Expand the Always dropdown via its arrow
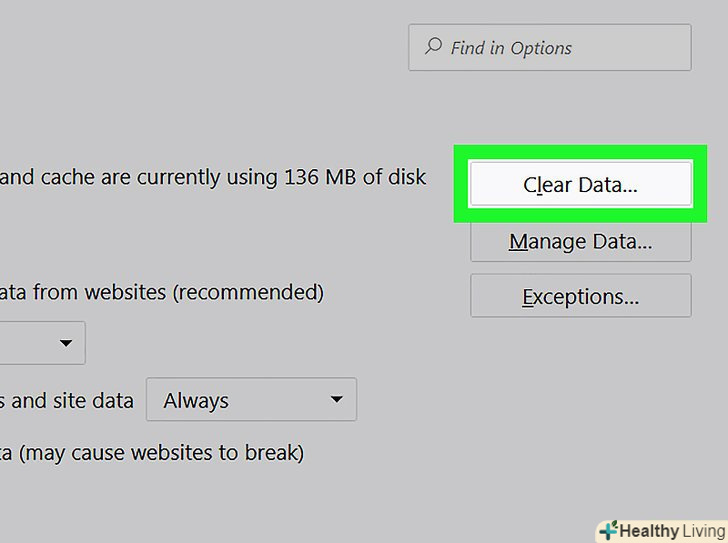The image size is (728, 543). click(x=337, y=401)
